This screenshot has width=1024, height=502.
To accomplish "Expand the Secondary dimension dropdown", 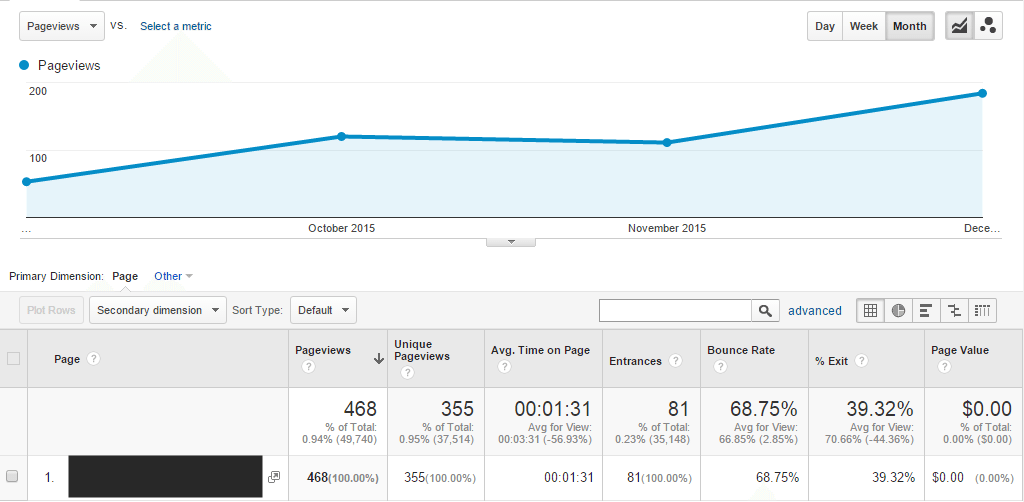I will [159, 310].
